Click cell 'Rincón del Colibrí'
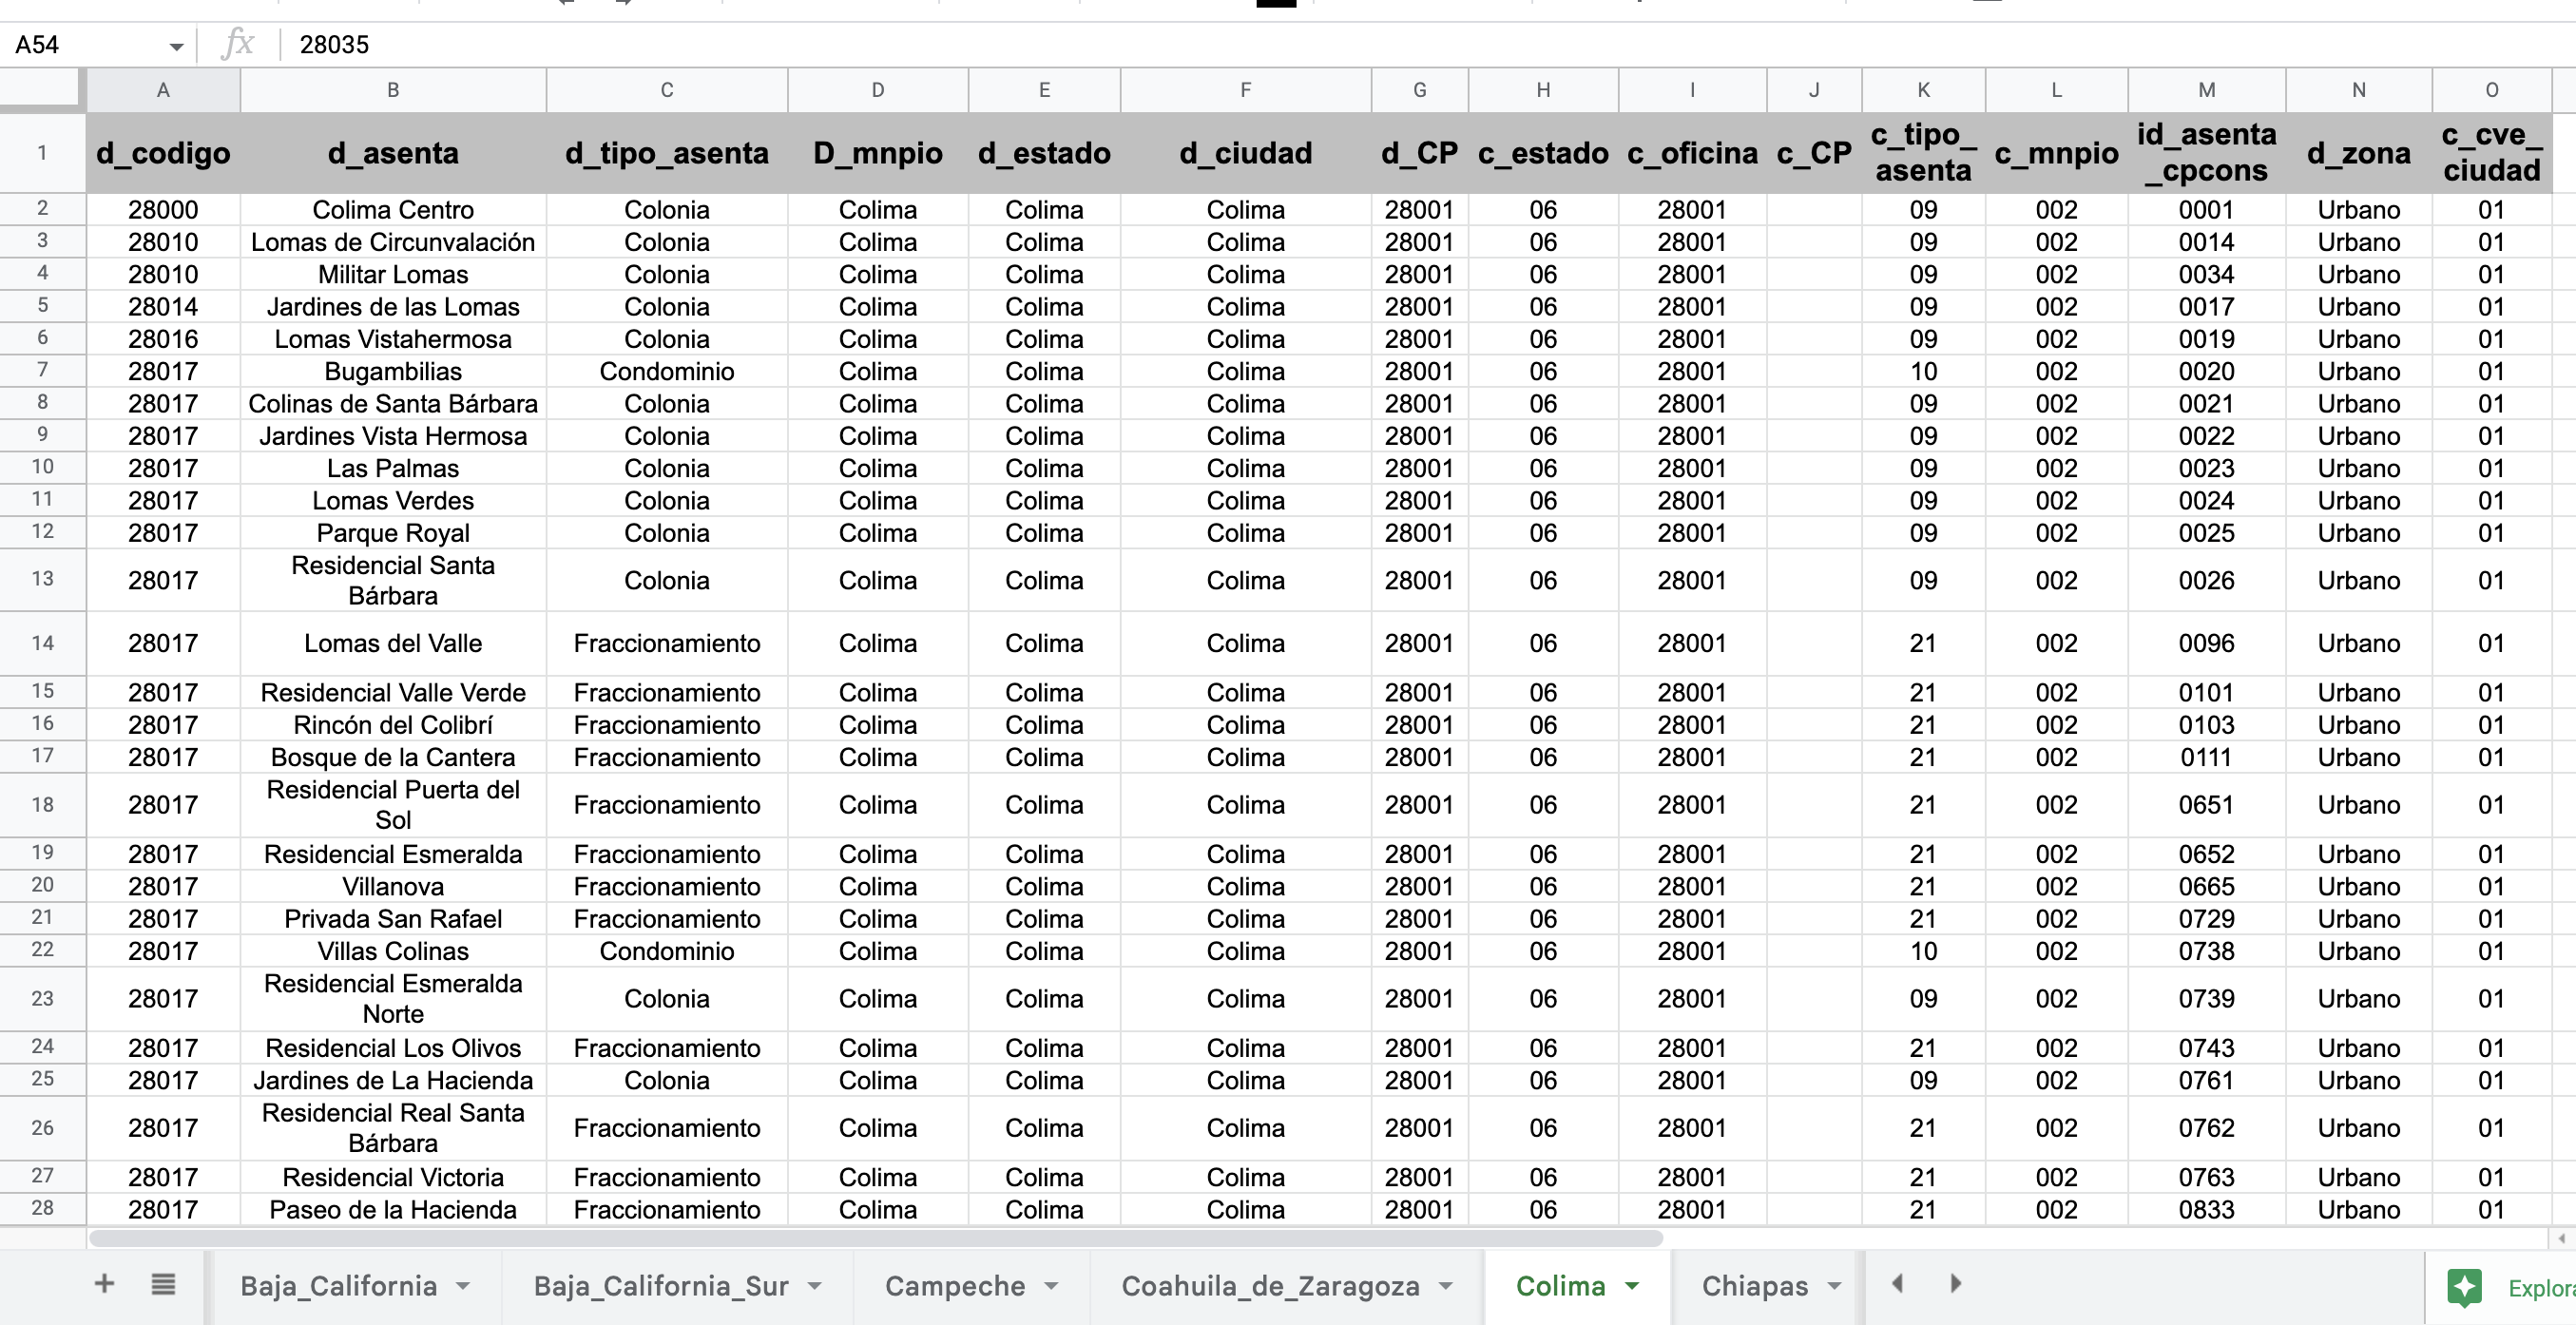The width and height of the screenshot is (2576, 1325). [393, 725]
